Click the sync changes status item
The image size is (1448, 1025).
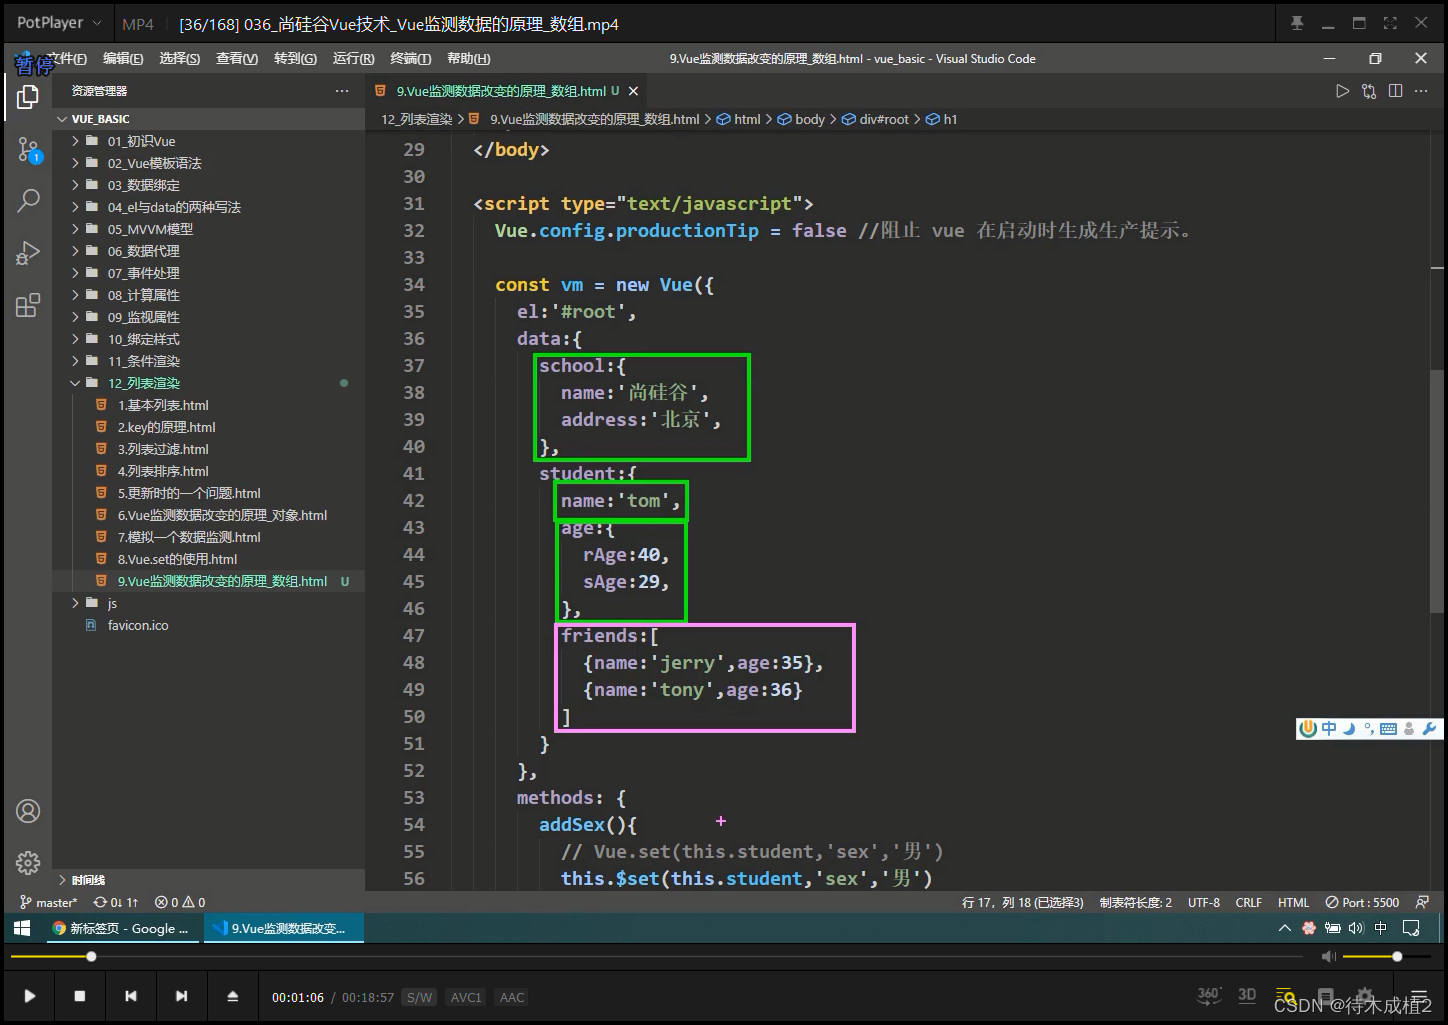pyautogui.click(x=116, y=902)
